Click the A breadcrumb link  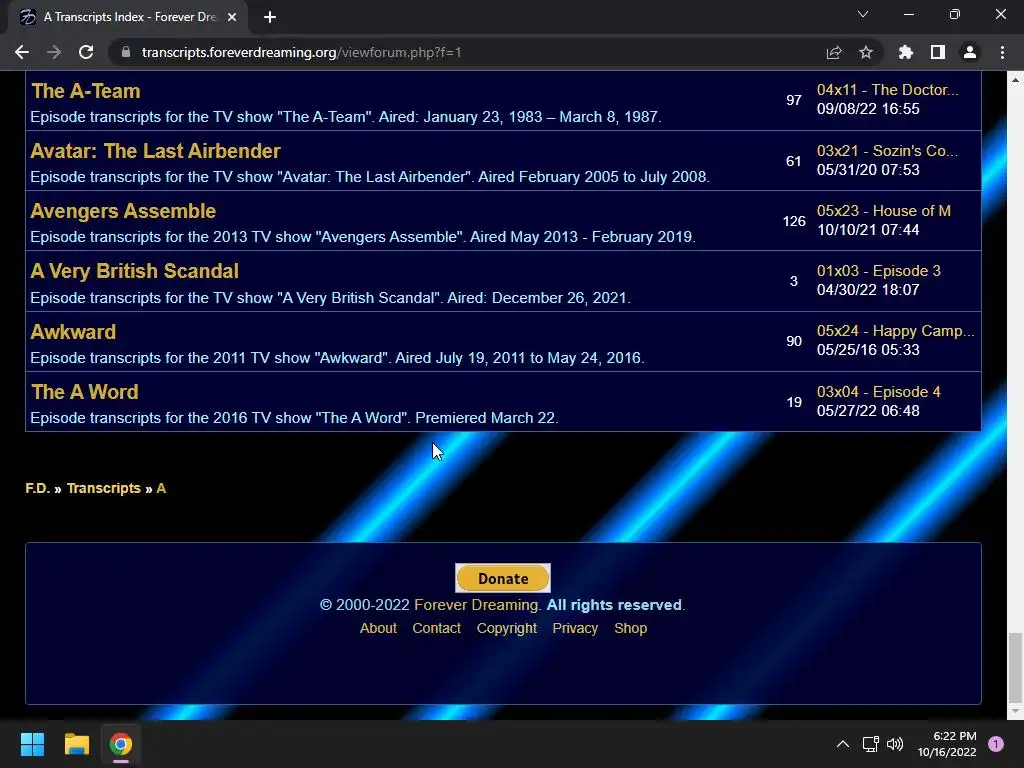pyautogui.click(x=161, y=488)
